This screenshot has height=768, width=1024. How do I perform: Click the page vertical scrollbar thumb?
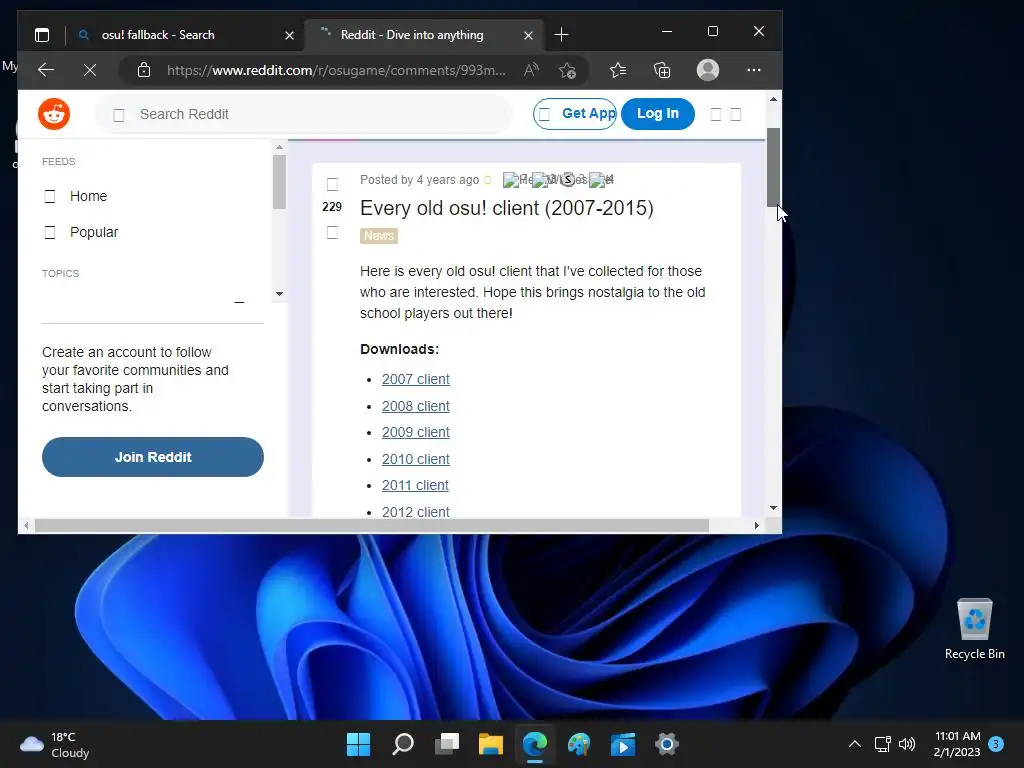pos(773,167)
